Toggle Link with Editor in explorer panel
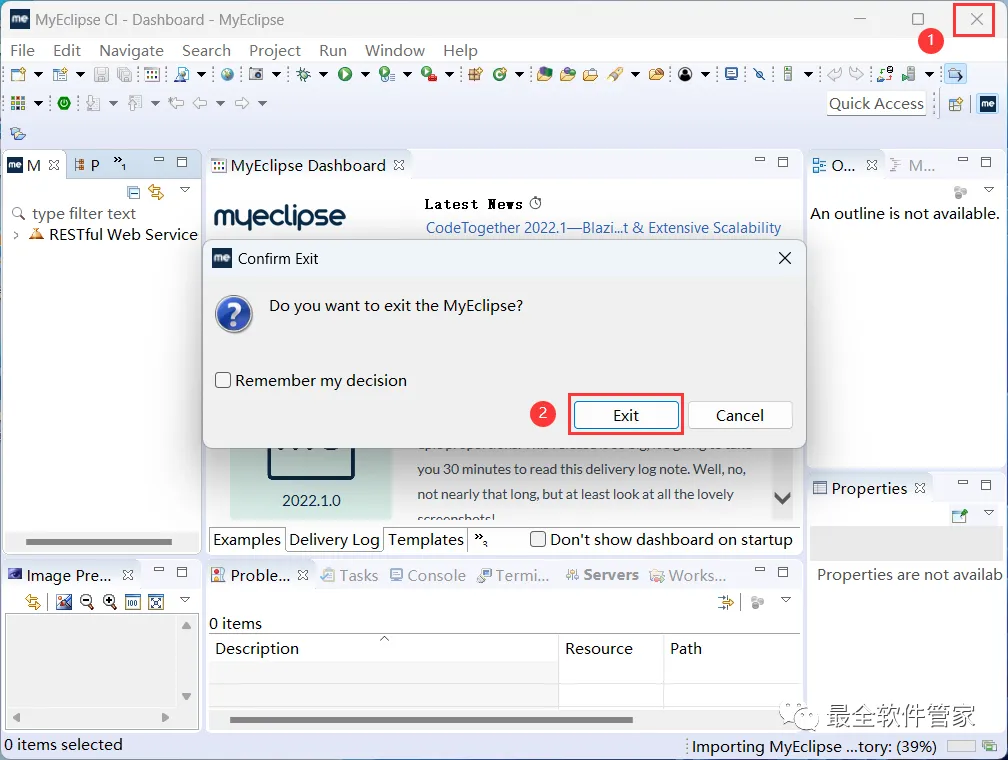 coord(156,192)
